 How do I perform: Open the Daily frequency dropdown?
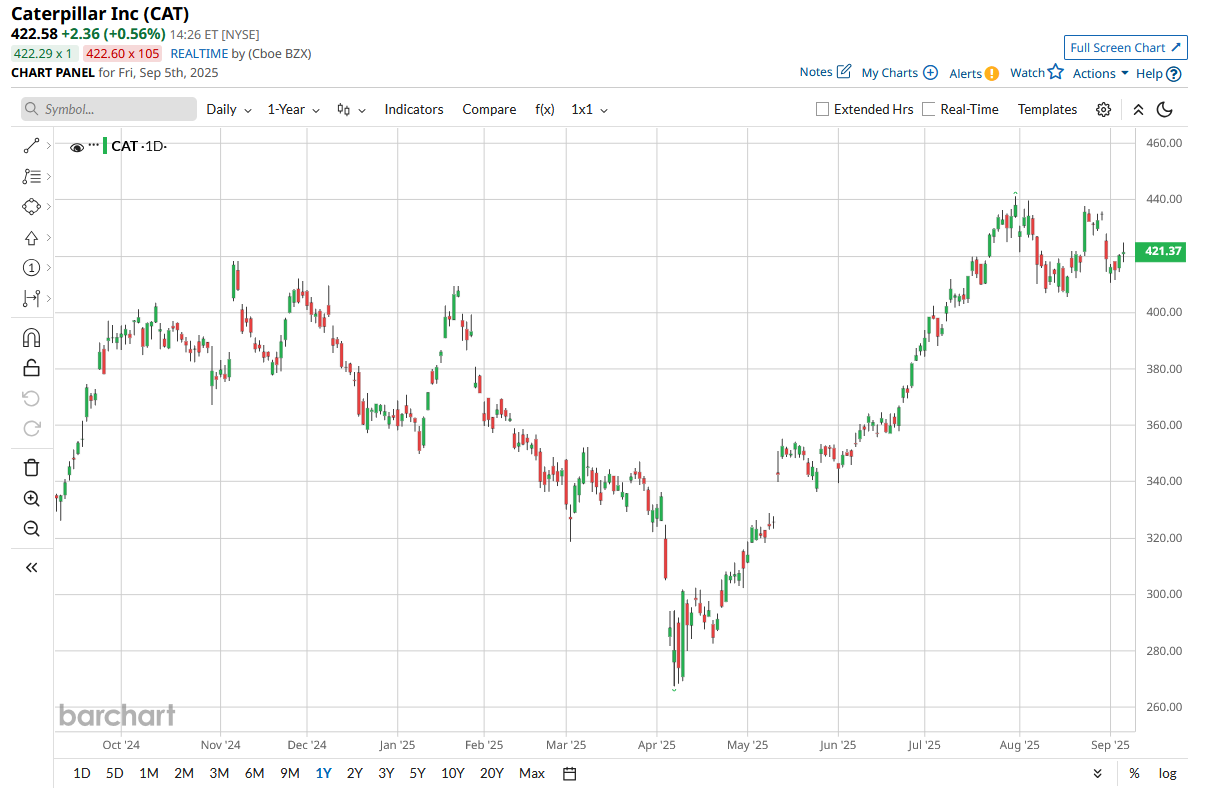(x=229, y=110)
